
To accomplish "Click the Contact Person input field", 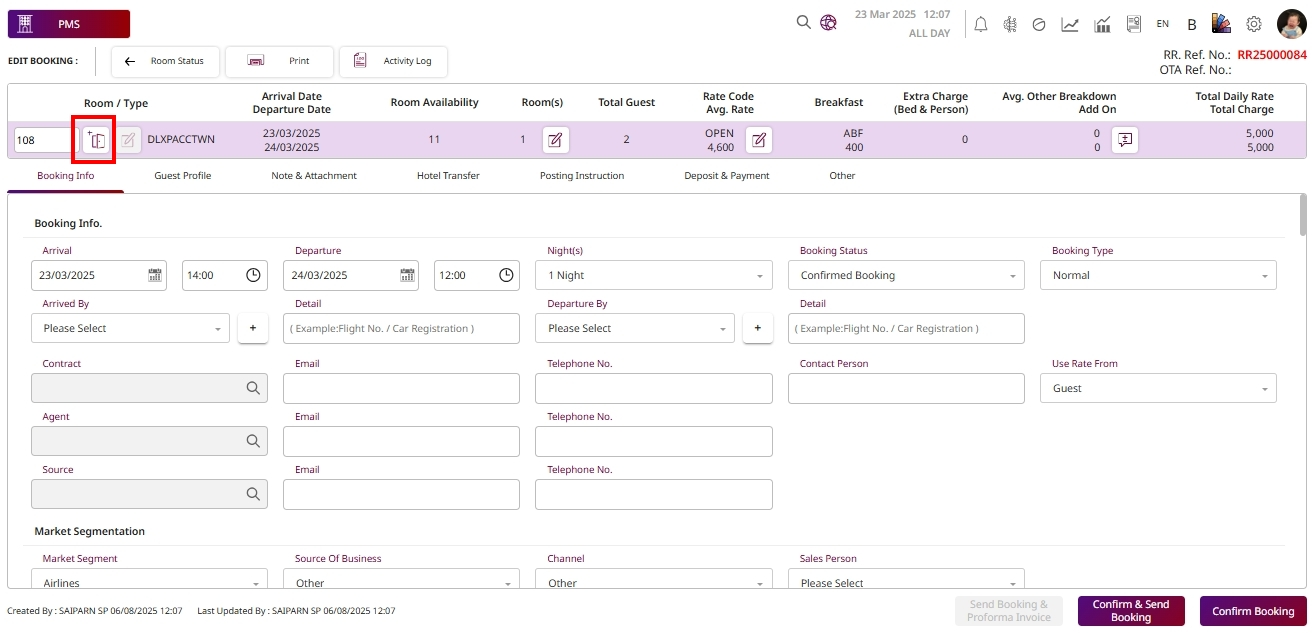I will click(x=906, y=388).
